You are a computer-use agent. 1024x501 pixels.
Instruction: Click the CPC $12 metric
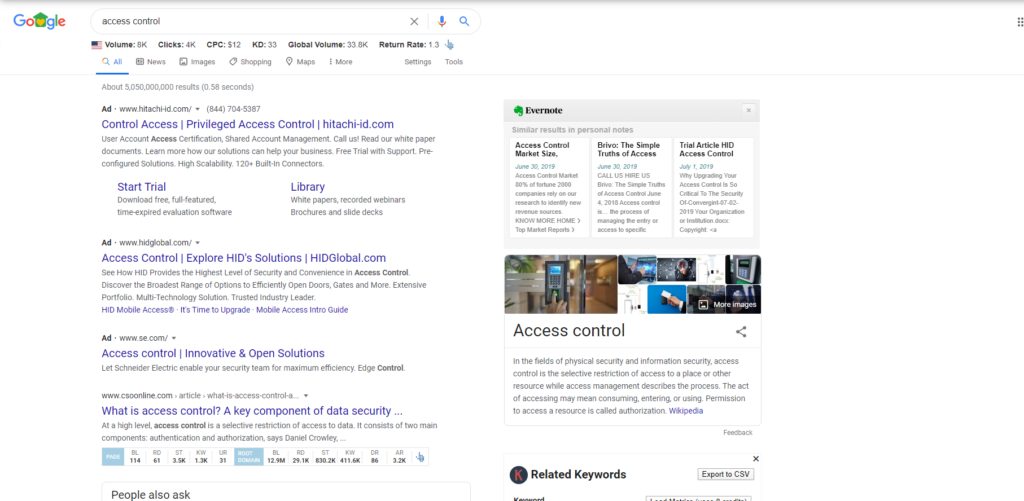[223, 45]
